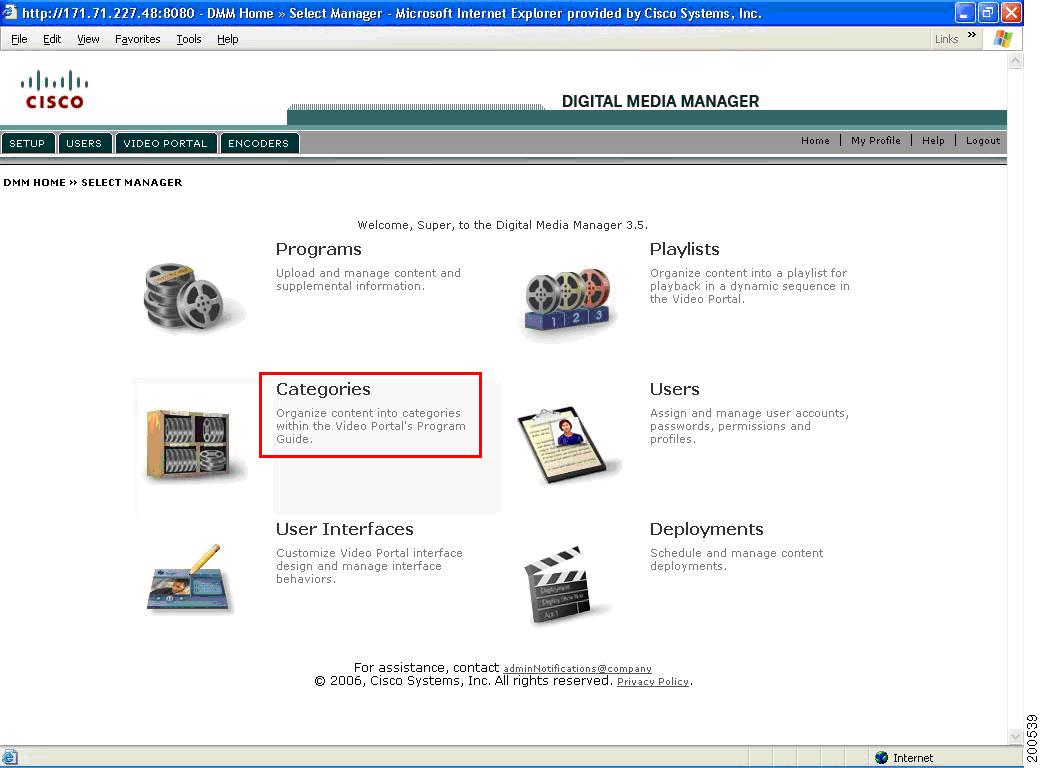Open the VIDEO PORTAL tab
The width and height of the screenshot is (1042, 768).
(x=165, y=142)
